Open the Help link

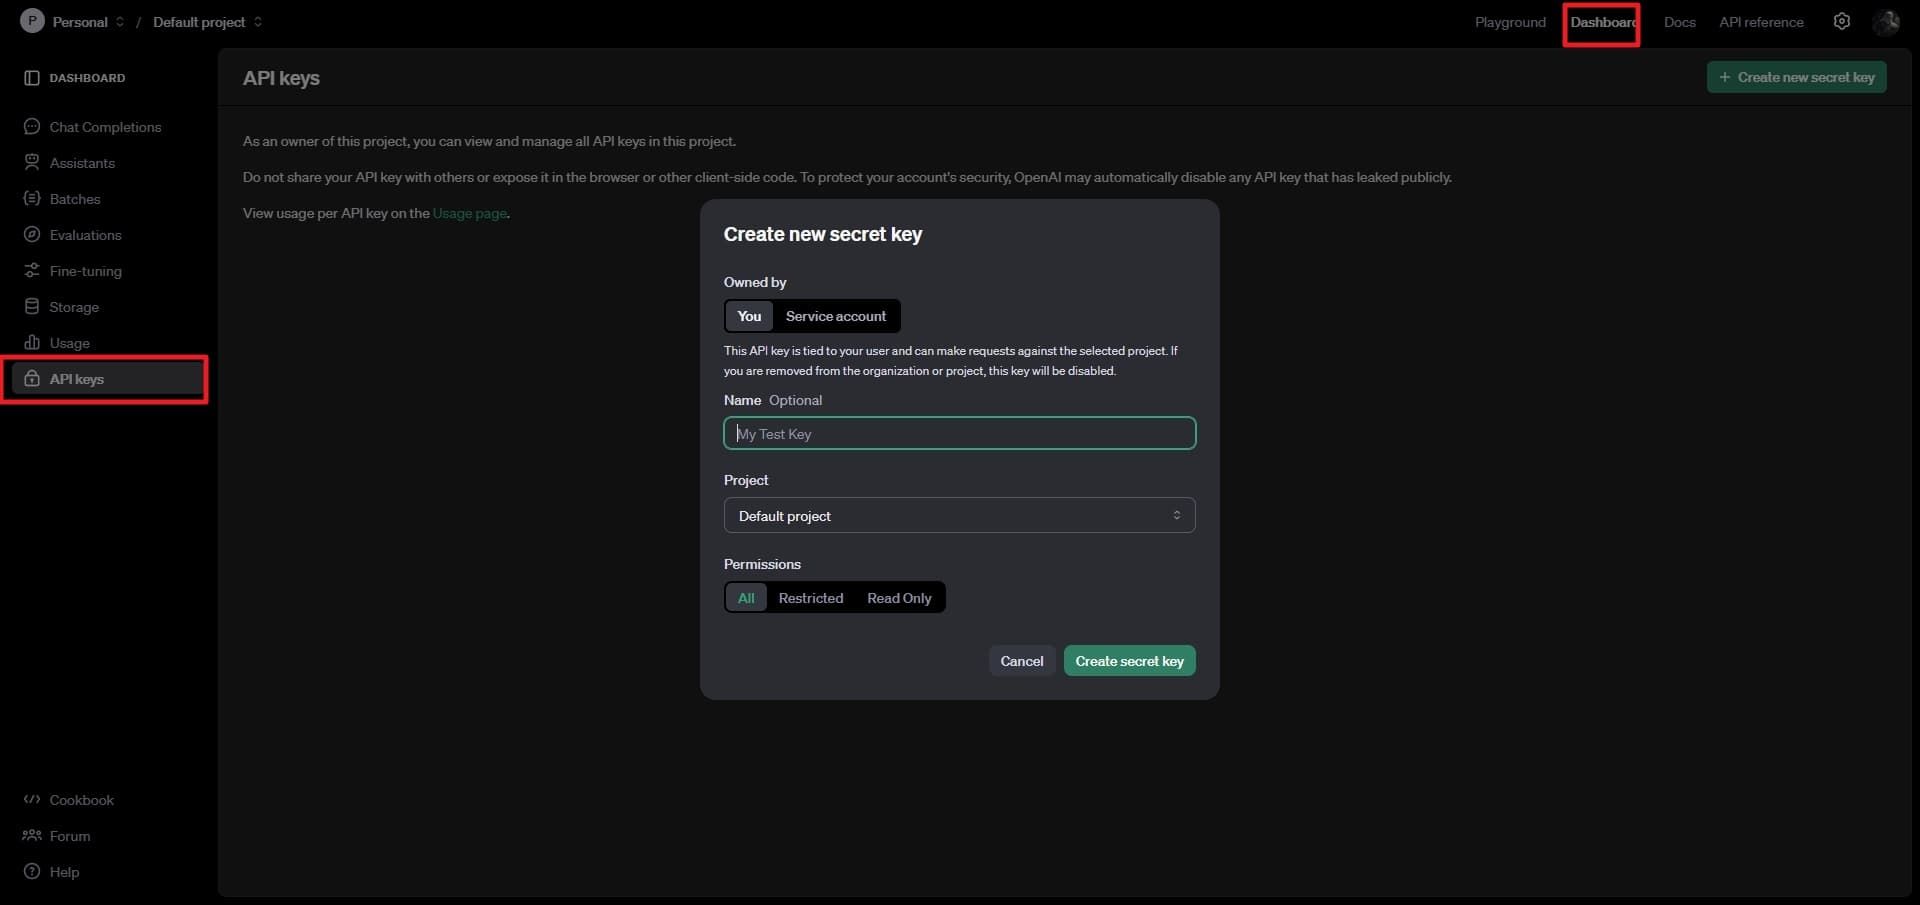64,872
